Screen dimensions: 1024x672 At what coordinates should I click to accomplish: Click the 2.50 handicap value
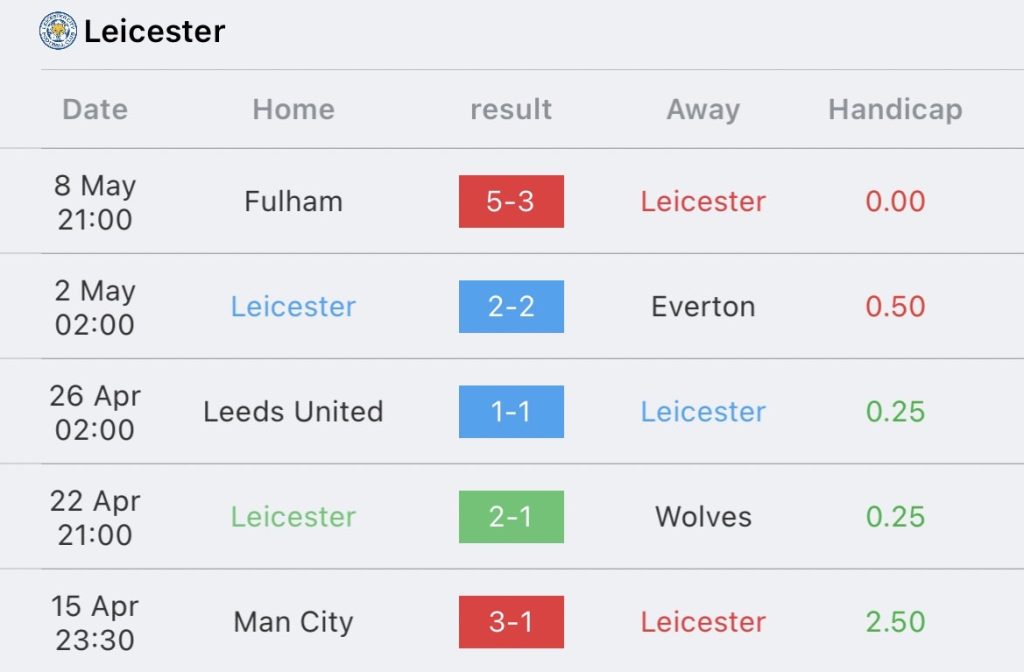click(x=895, y=622)
